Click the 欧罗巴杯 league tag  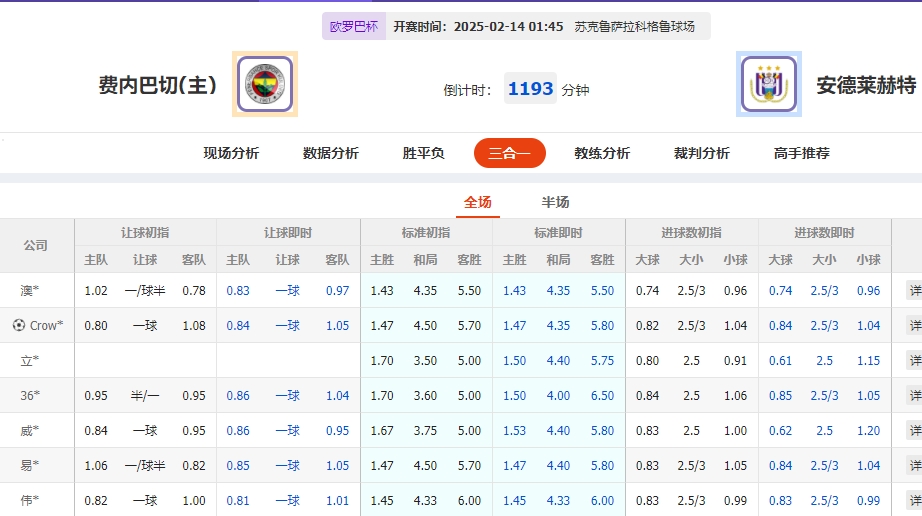click(x=354, y=27)
